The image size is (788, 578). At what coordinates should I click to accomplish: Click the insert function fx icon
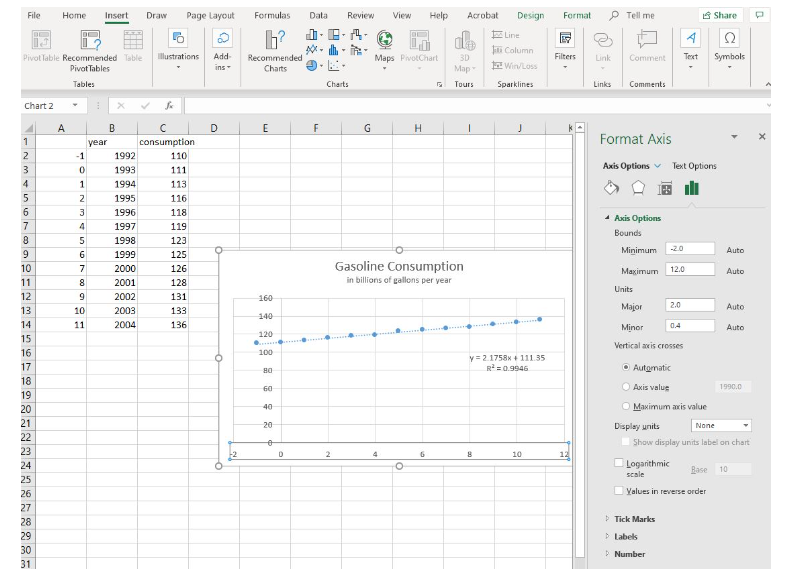169,106
